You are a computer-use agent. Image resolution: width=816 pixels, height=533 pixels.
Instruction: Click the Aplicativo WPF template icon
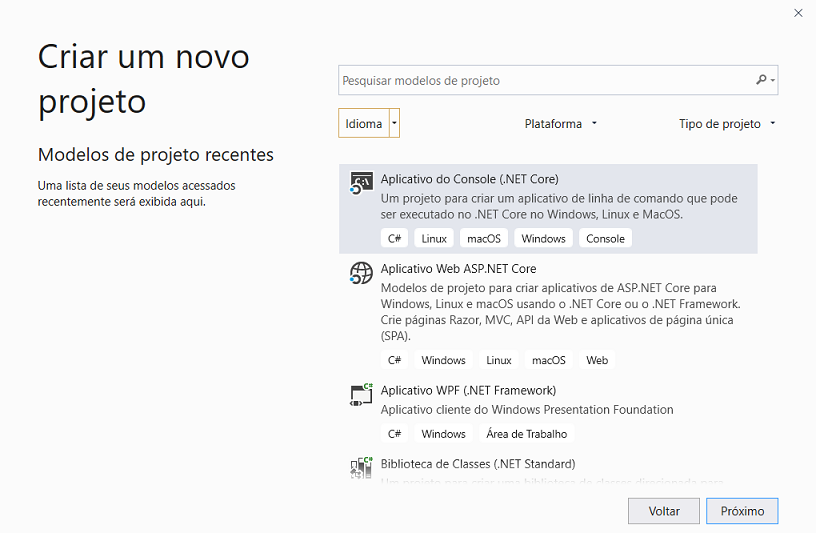(361, 395)
